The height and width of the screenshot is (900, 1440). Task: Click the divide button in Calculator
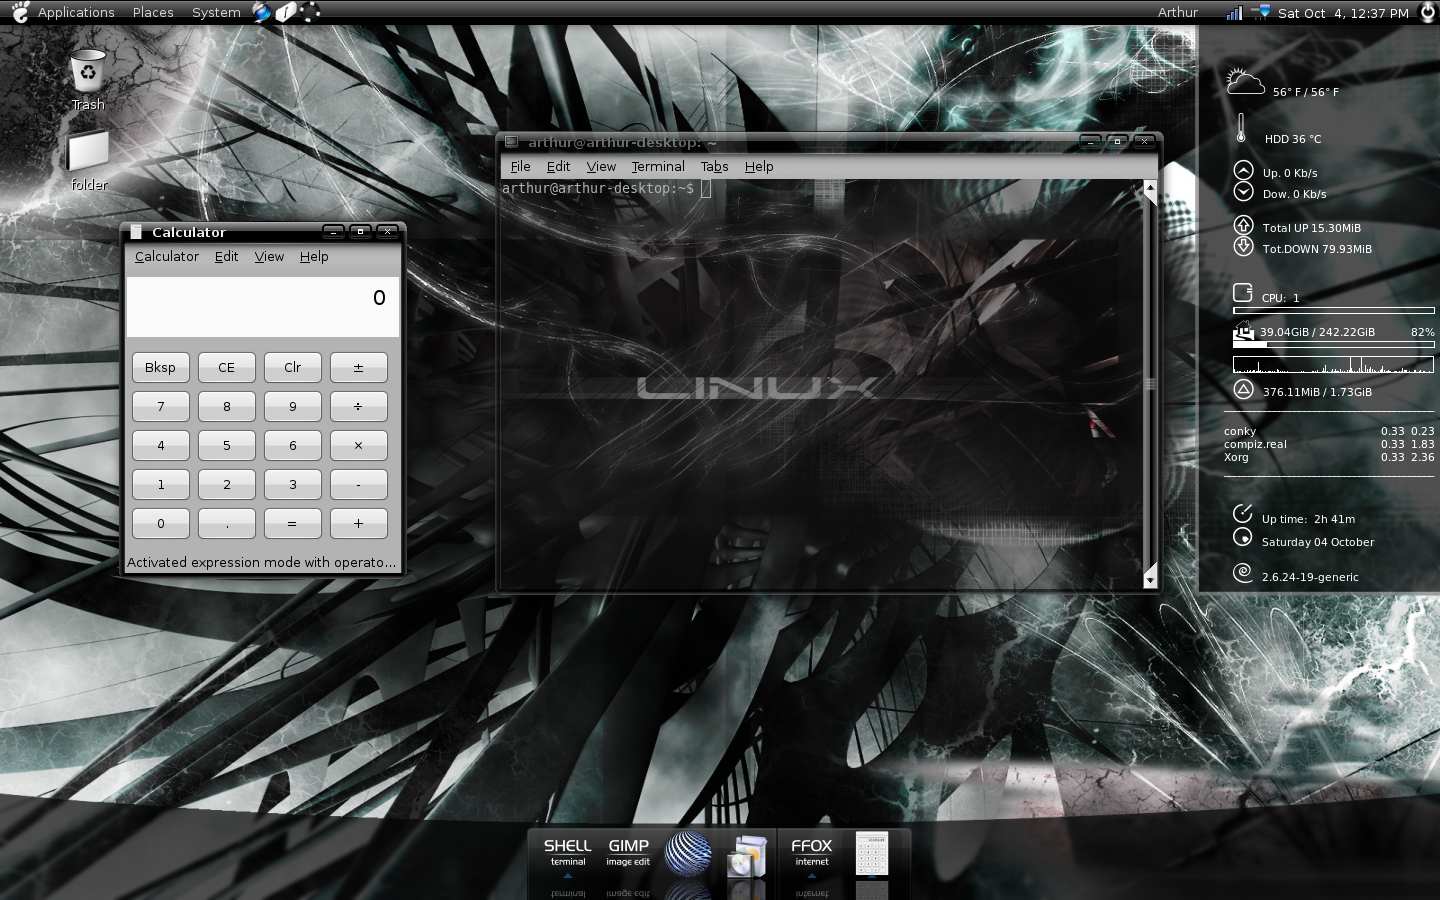point(358,406)
